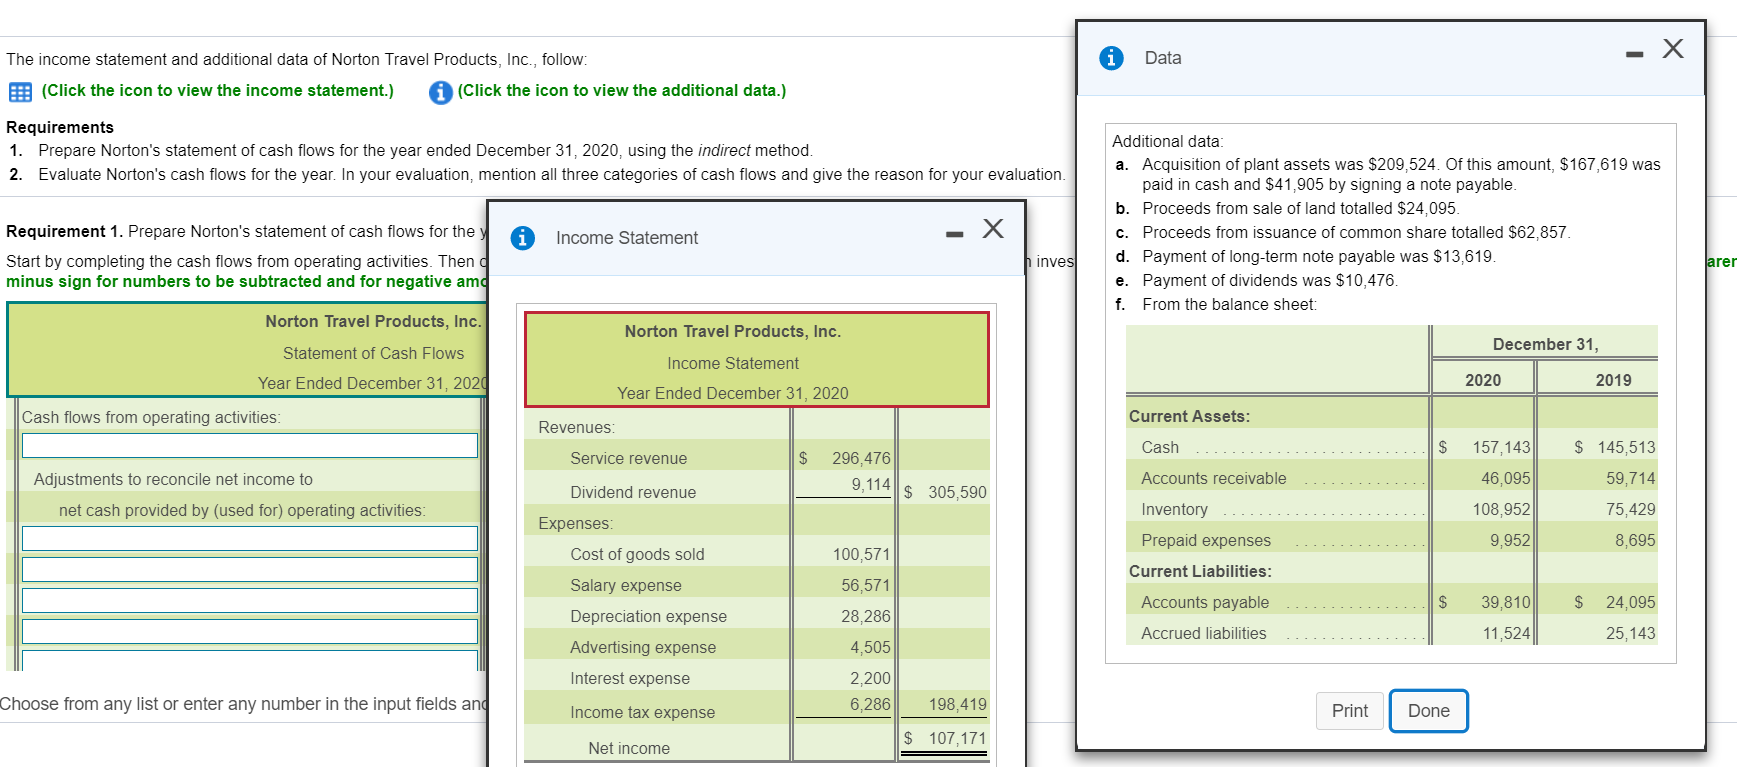Select the third adjustment input field
The width and height of the screenshot is (1737, 767).
tap(250, 600)
